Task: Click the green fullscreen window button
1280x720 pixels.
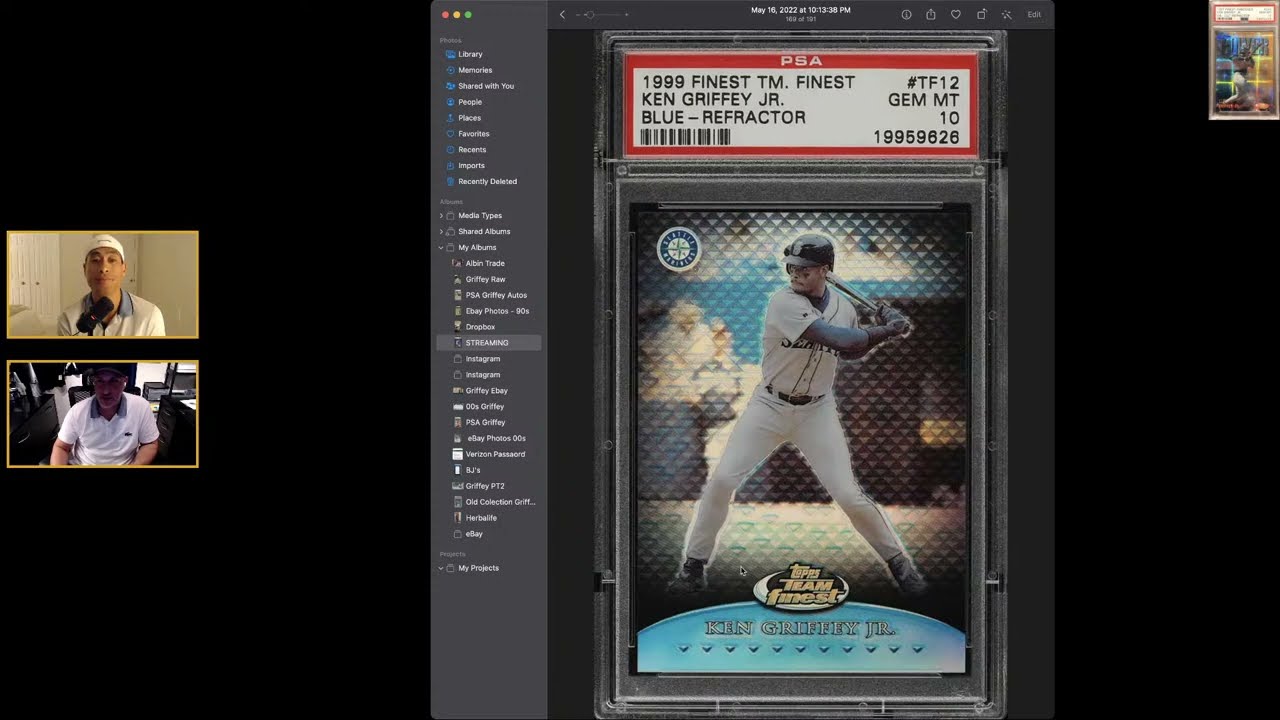Action: coord(468,15)
